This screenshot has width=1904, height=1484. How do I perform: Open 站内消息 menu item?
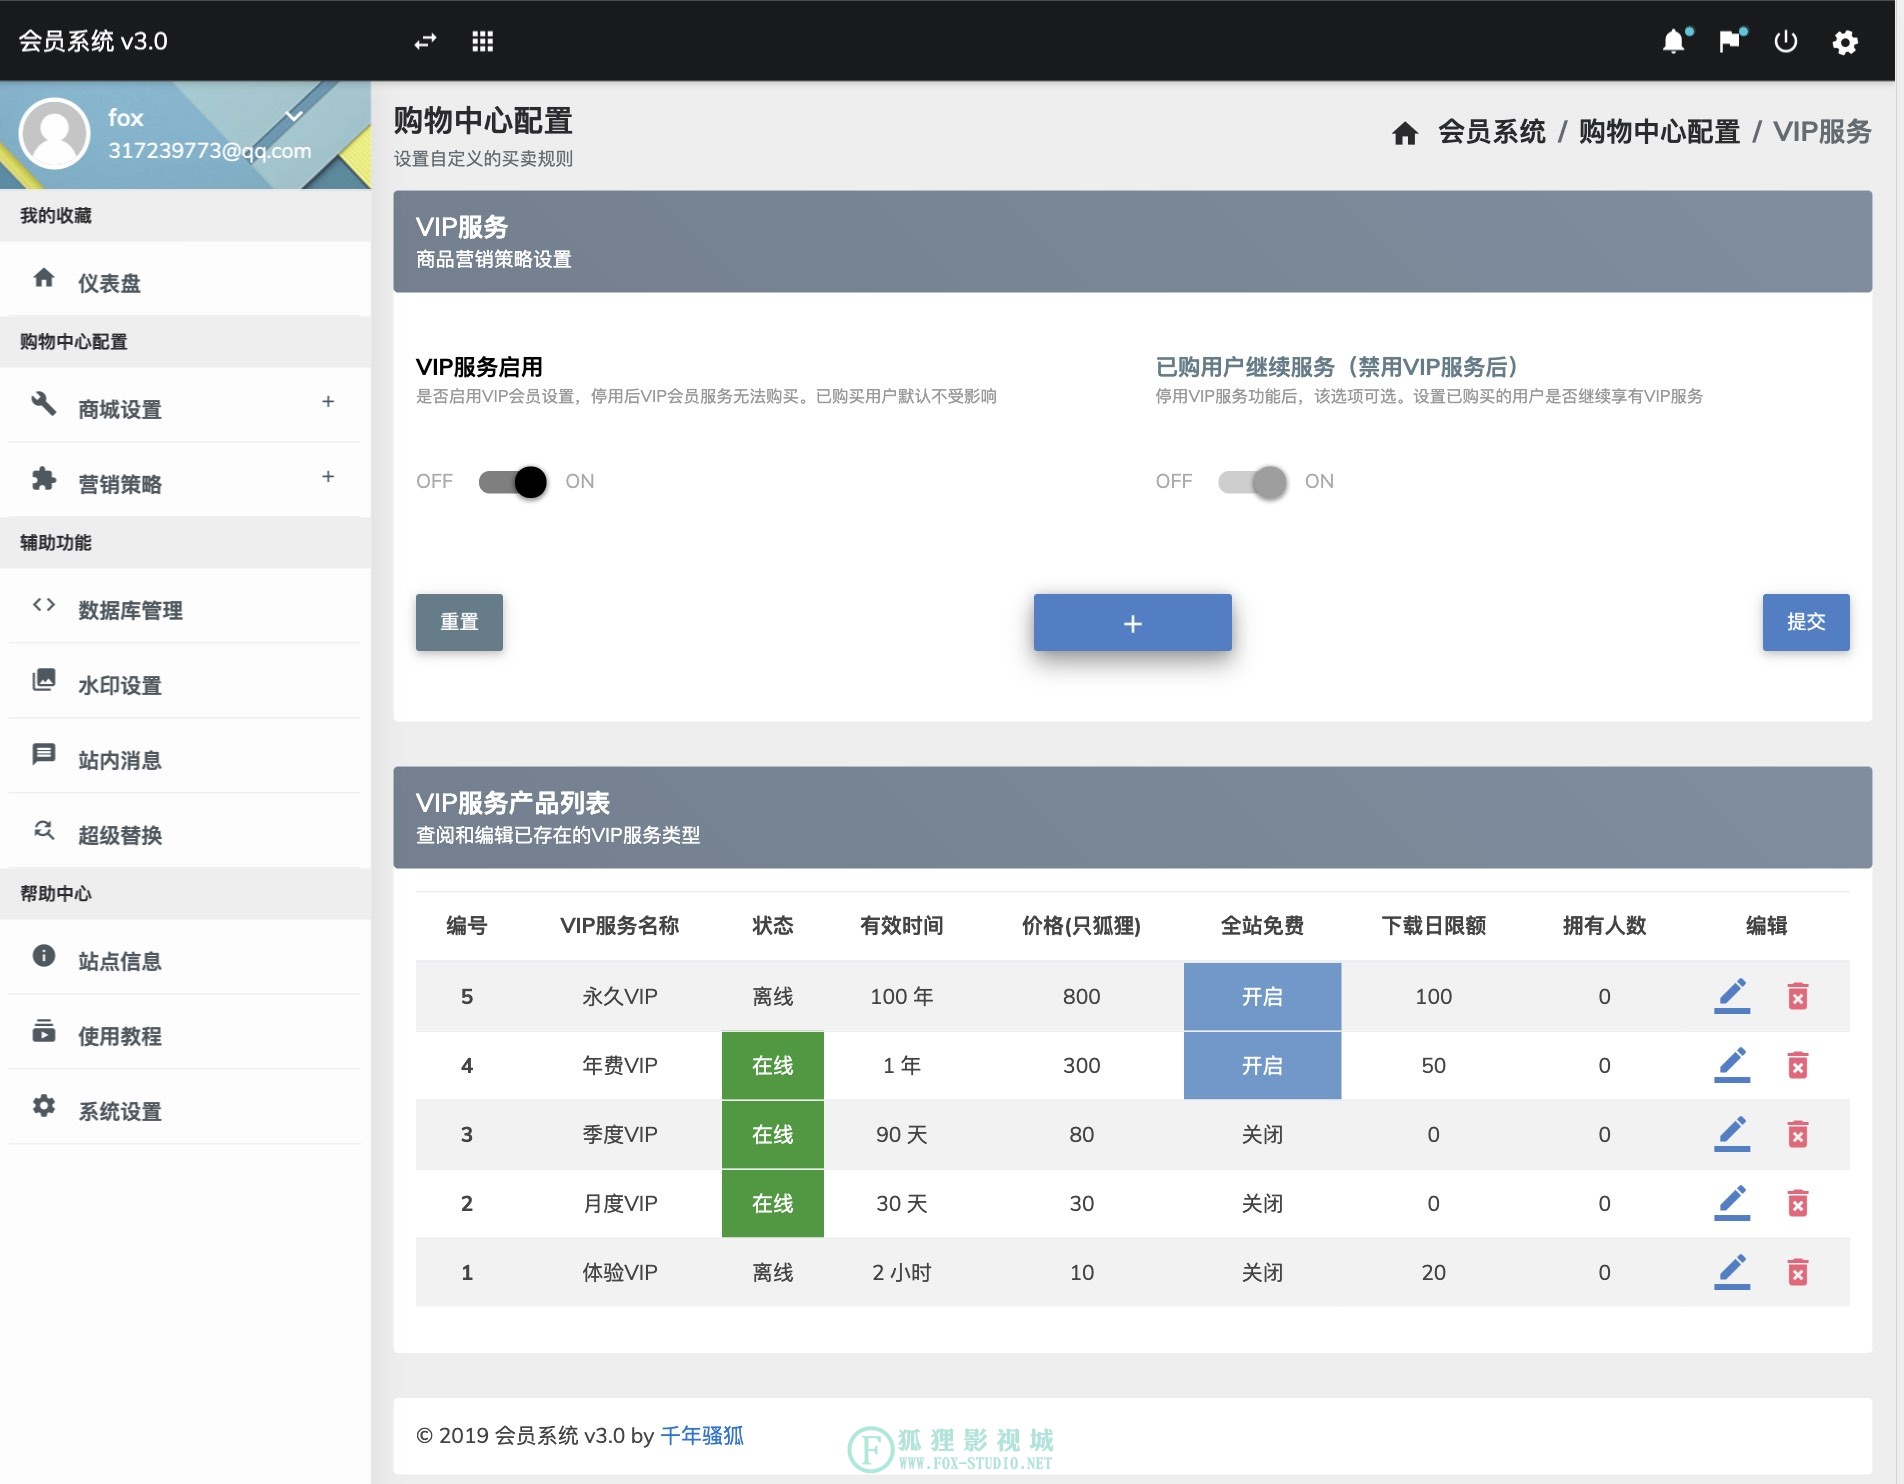(185, 758)
